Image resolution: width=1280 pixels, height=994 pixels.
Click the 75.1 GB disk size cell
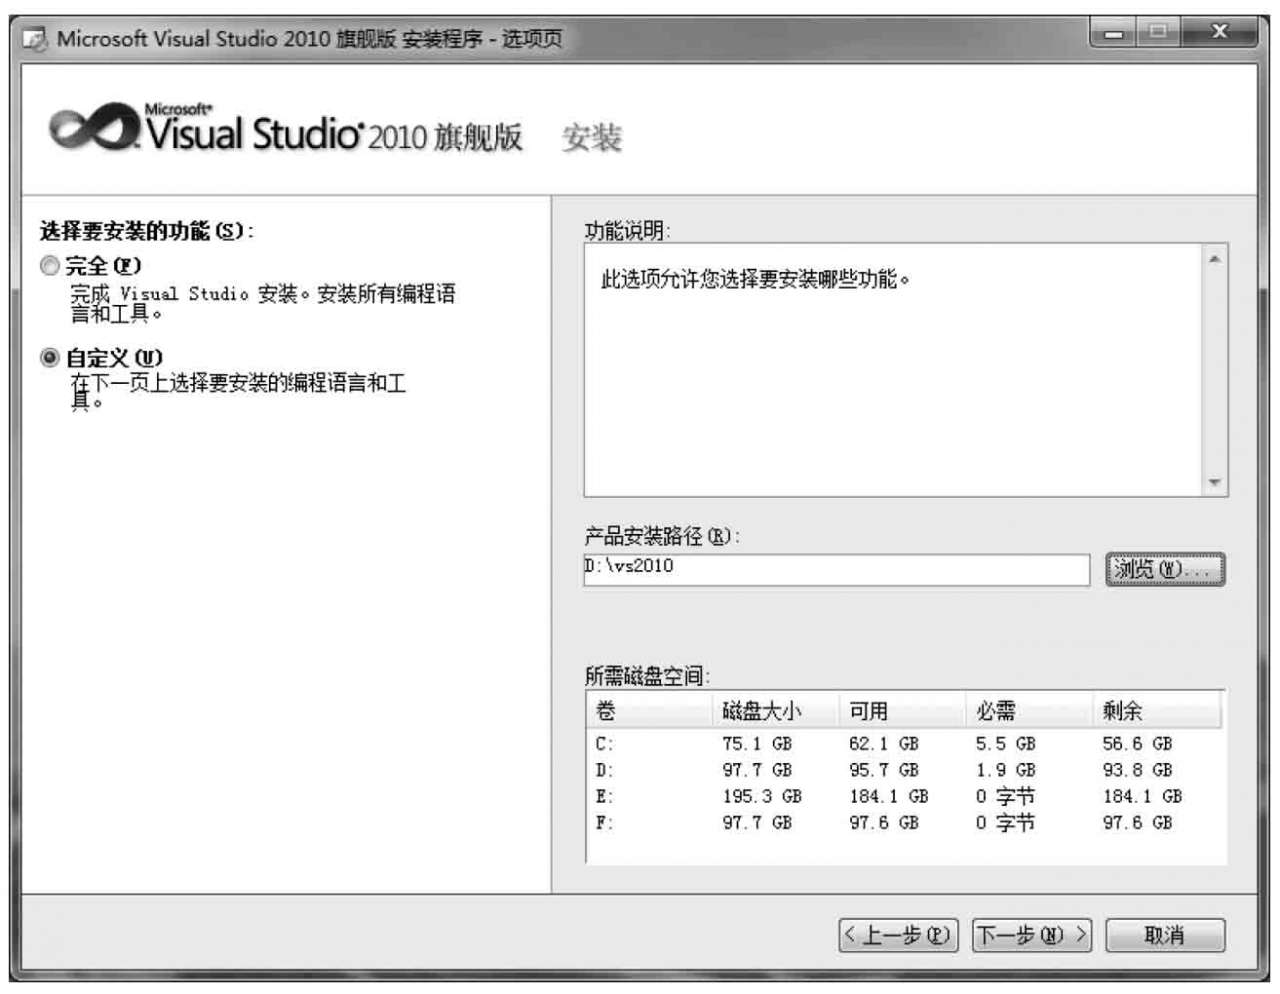tap(757, 744)
